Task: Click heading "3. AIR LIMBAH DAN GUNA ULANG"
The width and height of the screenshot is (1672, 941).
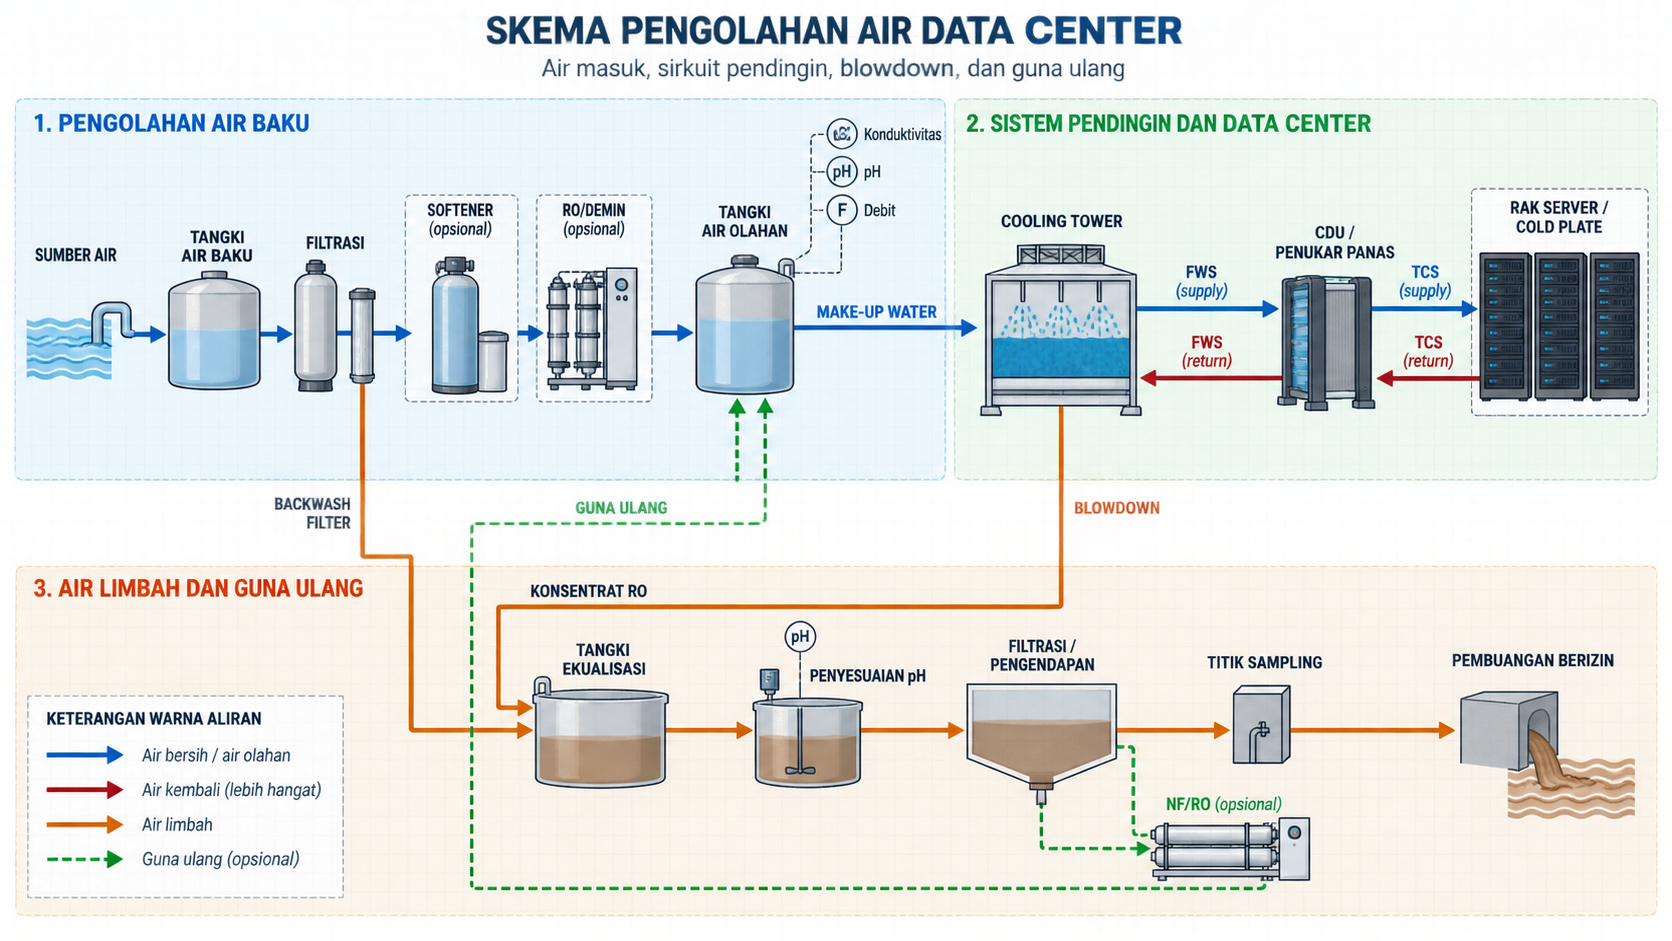Action: [198, 588]
